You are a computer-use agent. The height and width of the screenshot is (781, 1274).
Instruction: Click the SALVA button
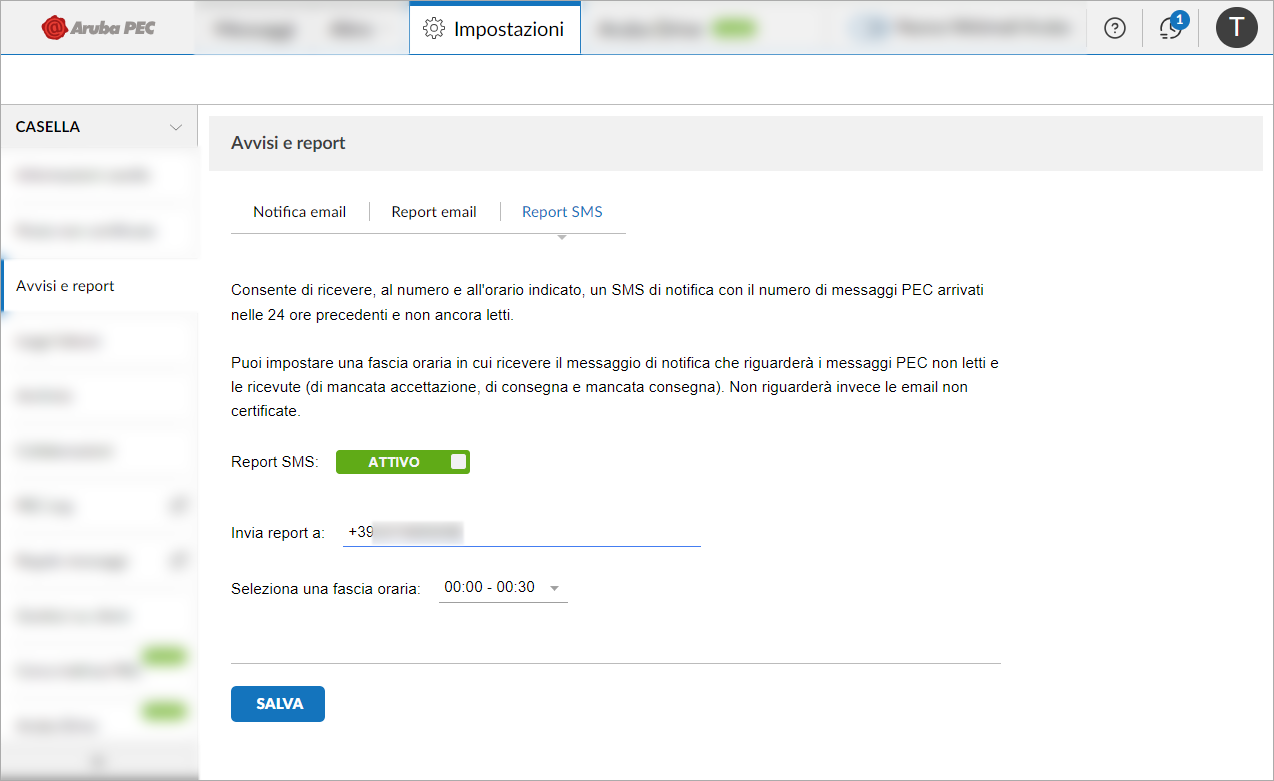tap(277, 703)
